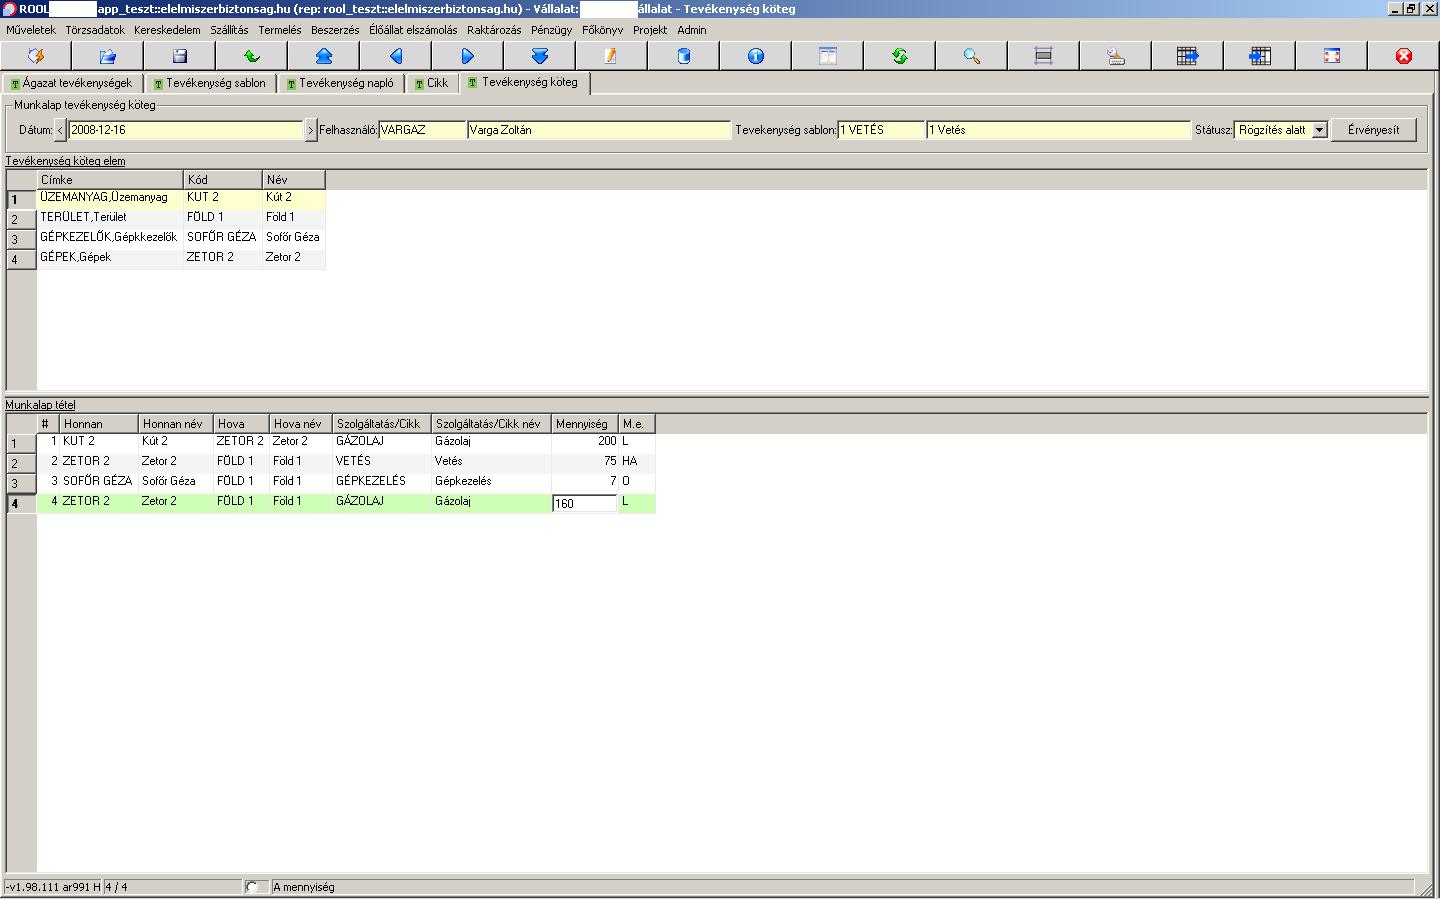Open search with magnifying glass icon
This screenshot has height=900, width=1440.
[x=972, y=56]
